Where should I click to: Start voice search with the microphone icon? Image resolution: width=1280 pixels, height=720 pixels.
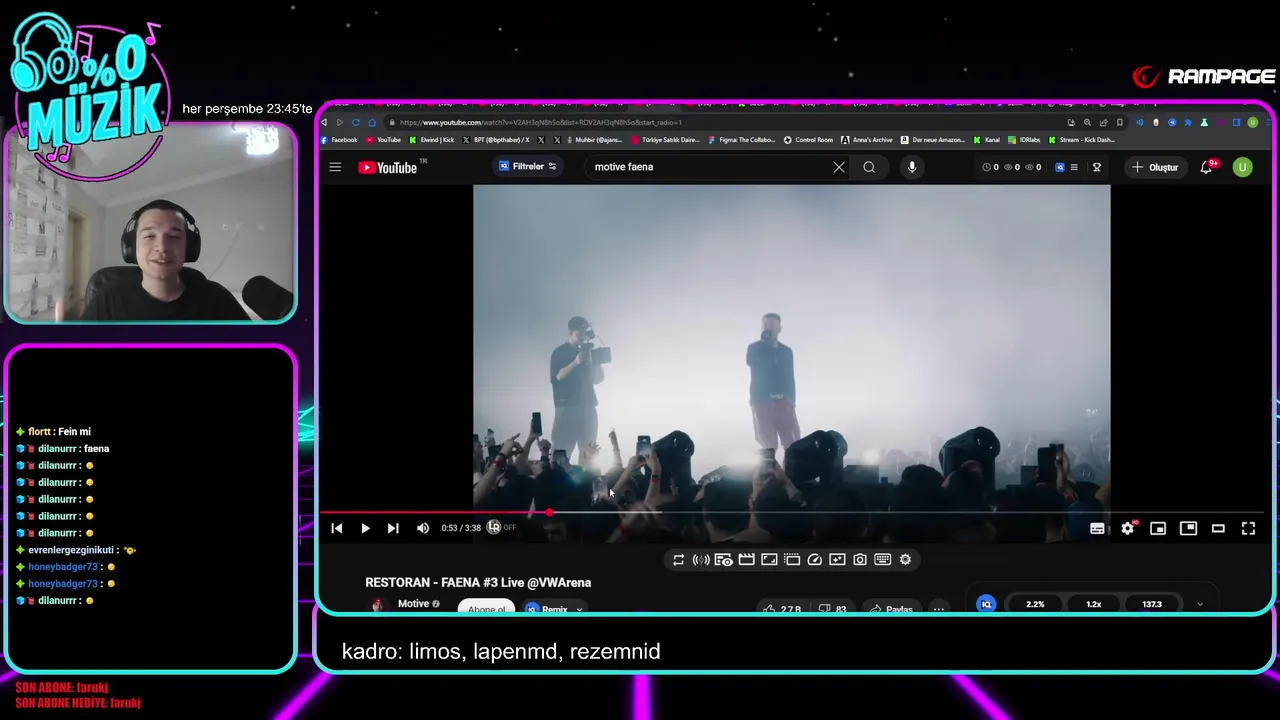click(x=912, y=167)
